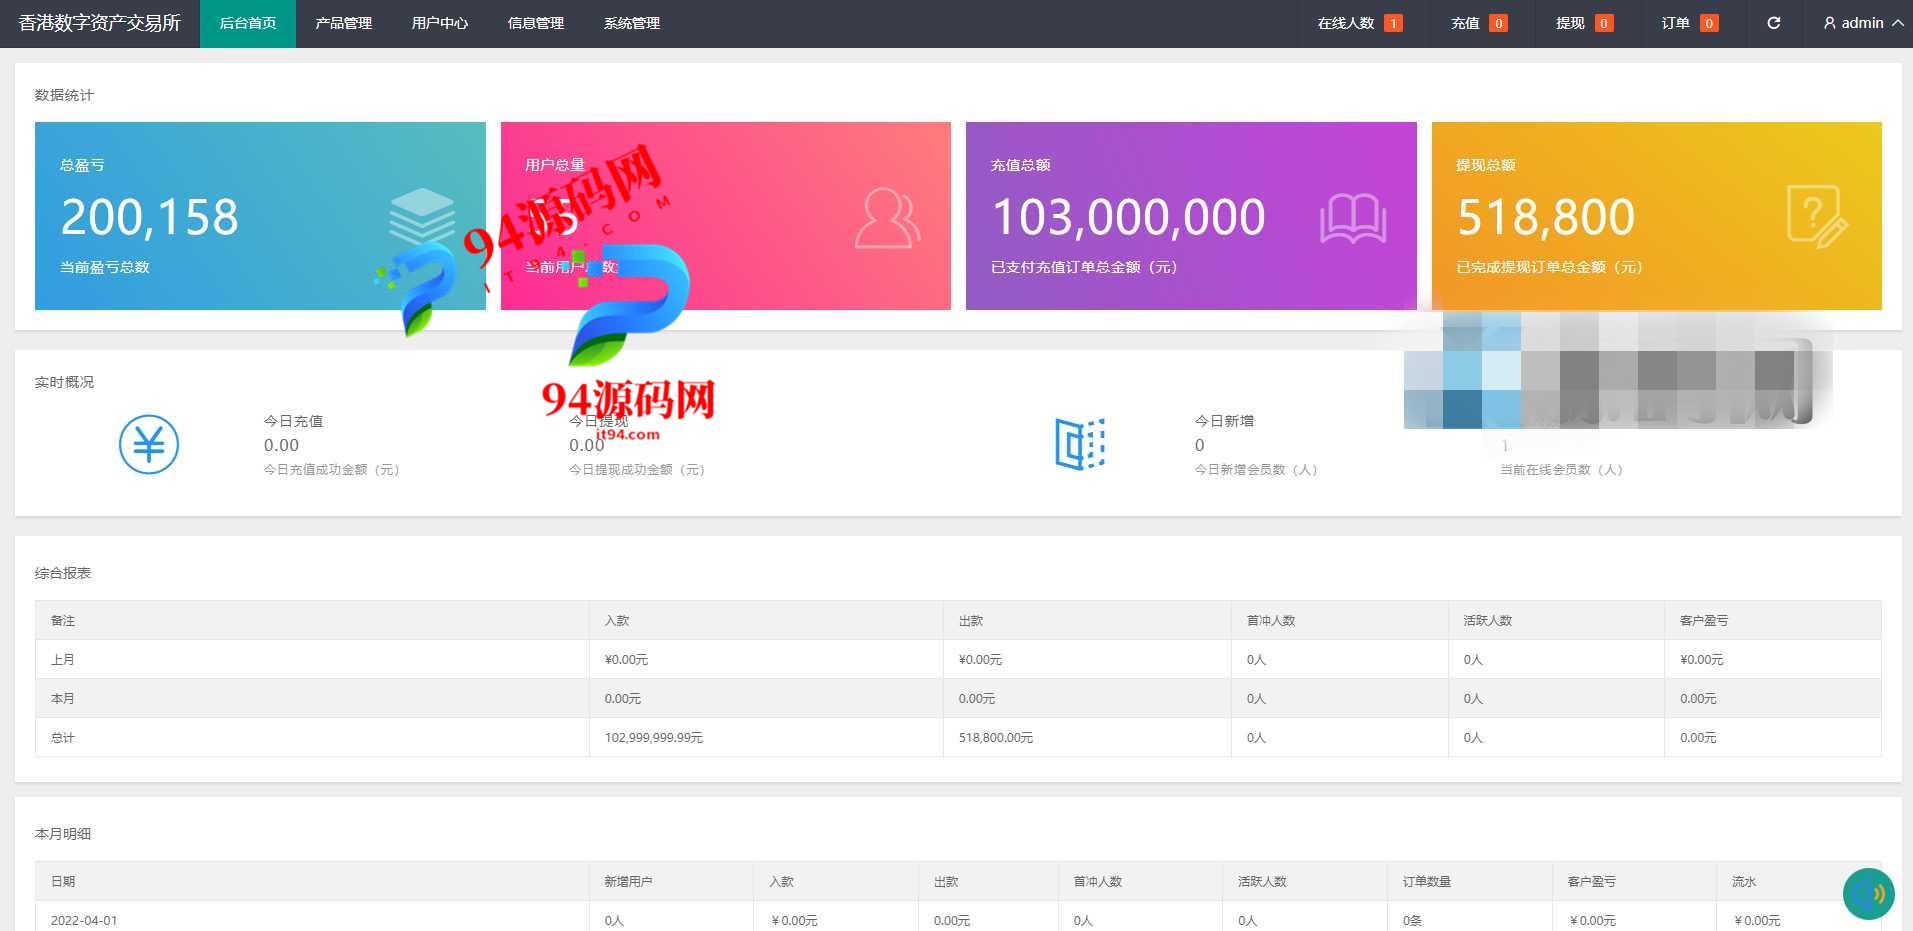Click the 200,158 total profit value
1913x931 pixels.
pos(150,217)
